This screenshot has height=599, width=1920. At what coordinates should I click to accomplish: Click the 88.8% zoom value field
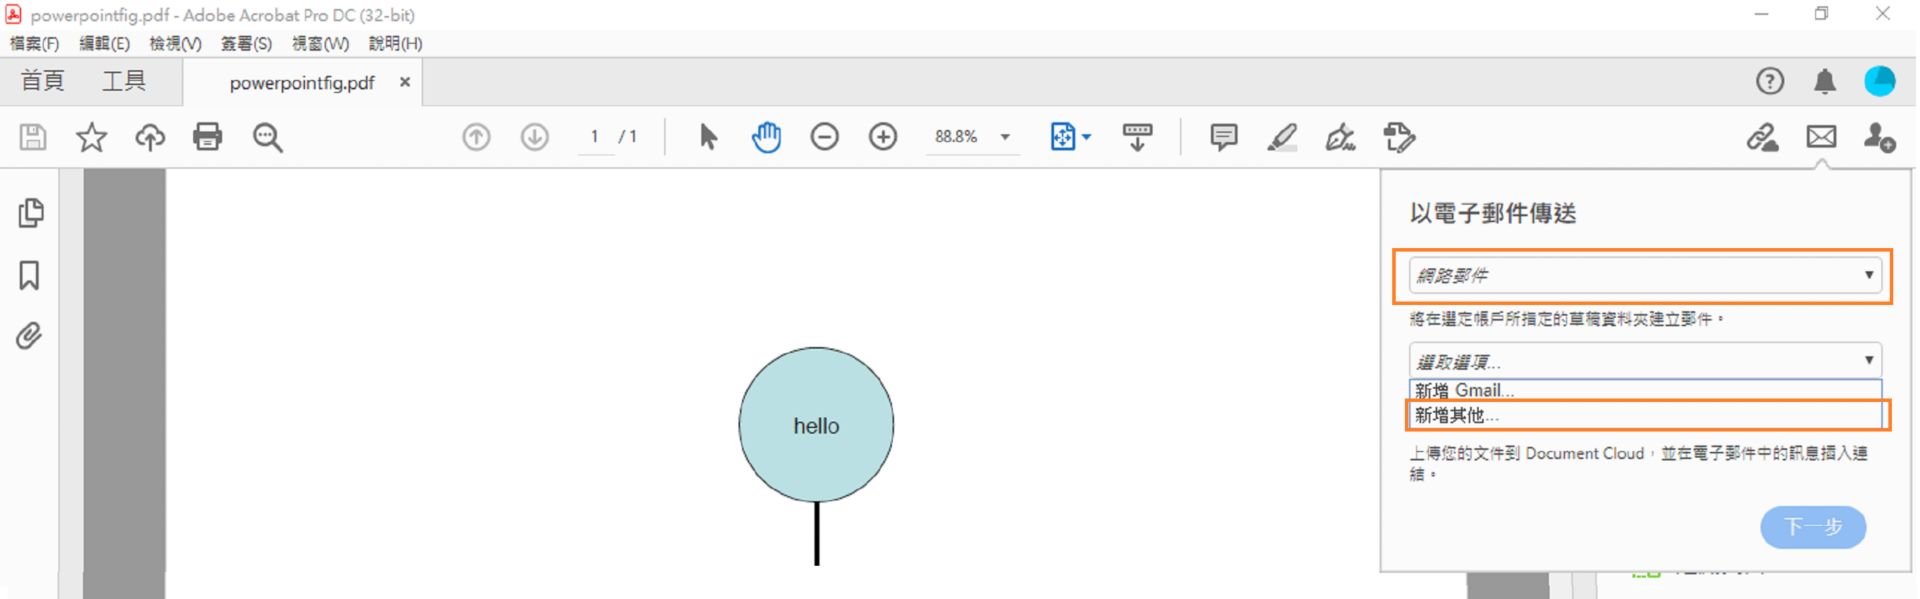click(x=956, y=137)
